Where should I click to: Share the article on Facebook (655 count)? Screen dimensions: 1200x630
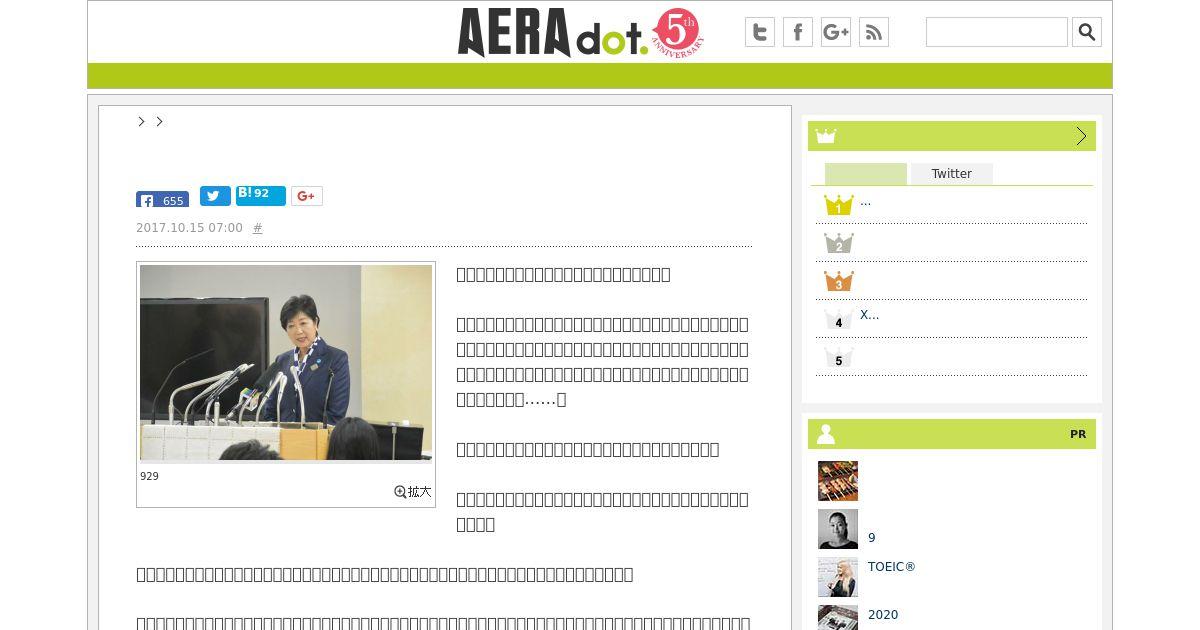point(162,199)
